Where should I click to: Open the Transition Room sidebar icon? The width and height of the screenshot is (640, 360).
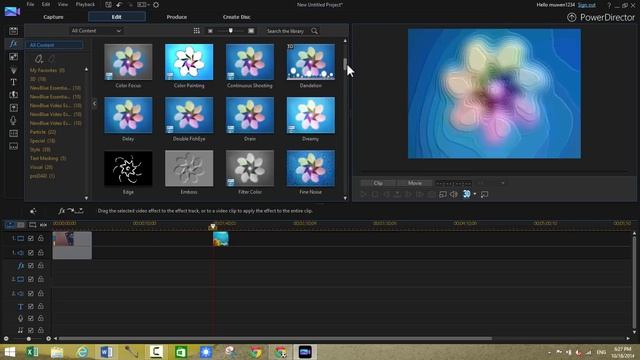[13, 95]
